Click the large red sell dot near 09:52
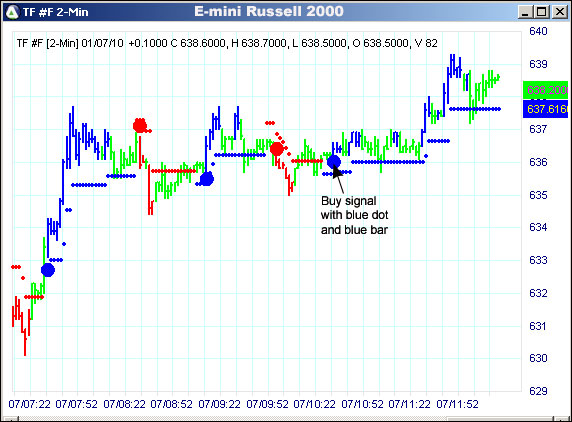The image size is (572, 422). [277, 149]
